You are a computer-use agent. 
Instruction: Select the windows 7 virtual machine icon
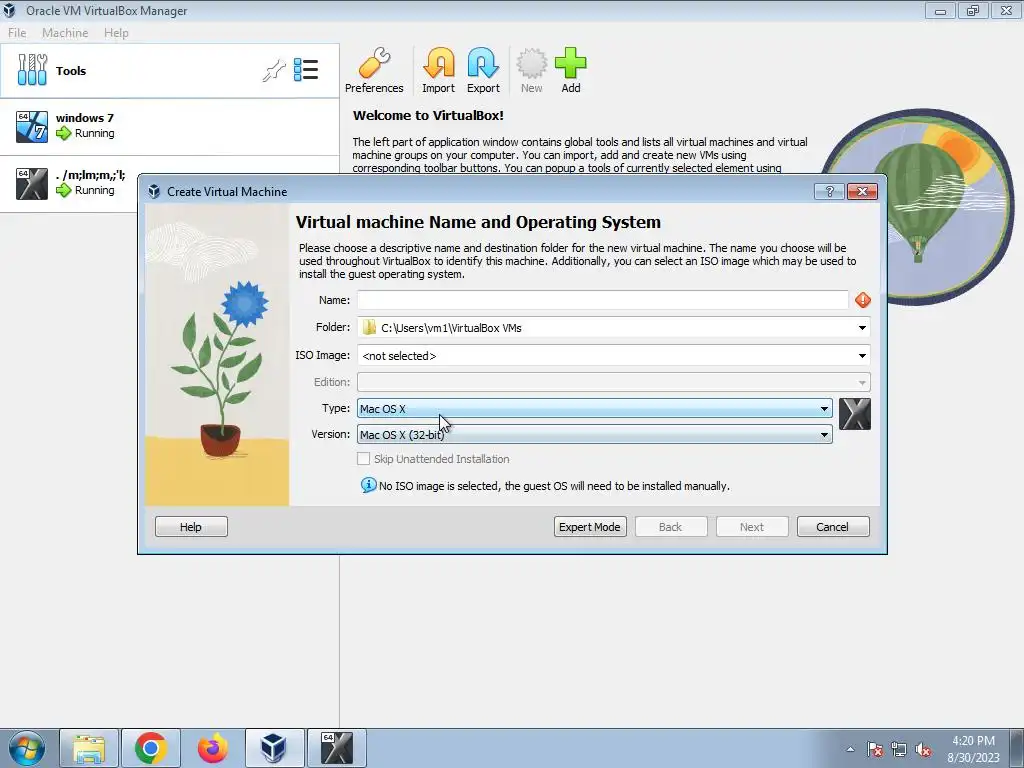point(32,127)
